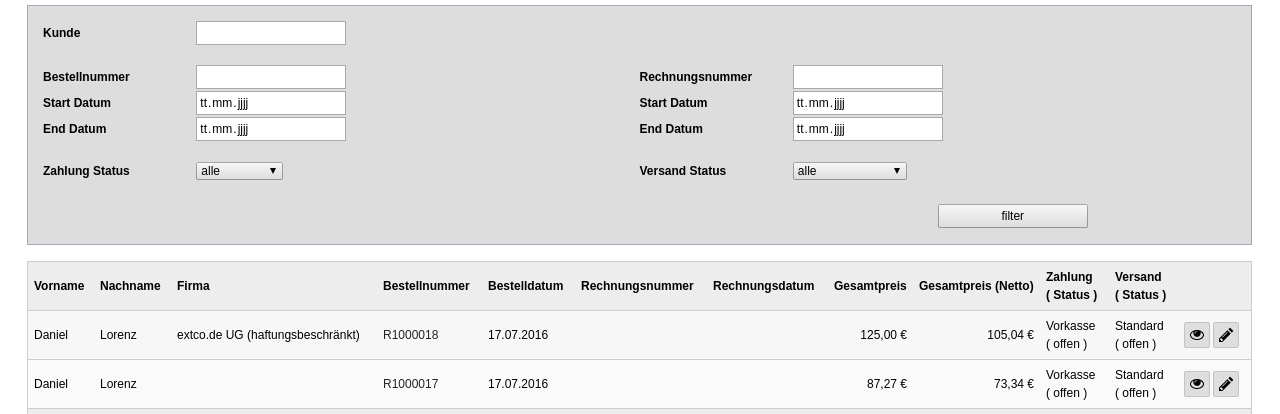Viewport: 1280px width, 414px height.
Task: Set the invoice End Datum field
Action: point(867,129)
